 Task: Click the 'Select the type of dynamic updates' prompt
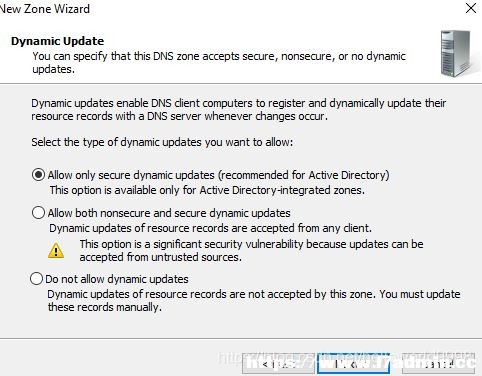coord(162,142)
